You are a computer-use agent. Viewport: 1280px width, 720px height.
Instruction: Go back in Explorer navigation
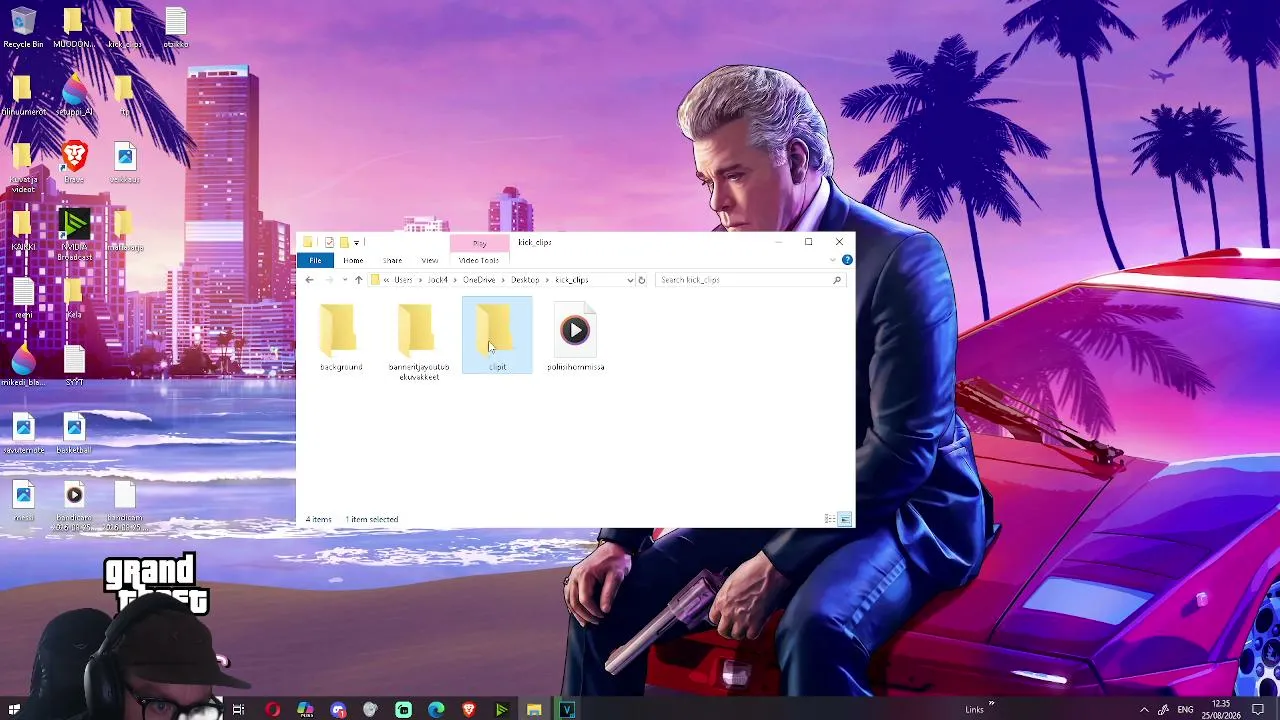(309, 280)
